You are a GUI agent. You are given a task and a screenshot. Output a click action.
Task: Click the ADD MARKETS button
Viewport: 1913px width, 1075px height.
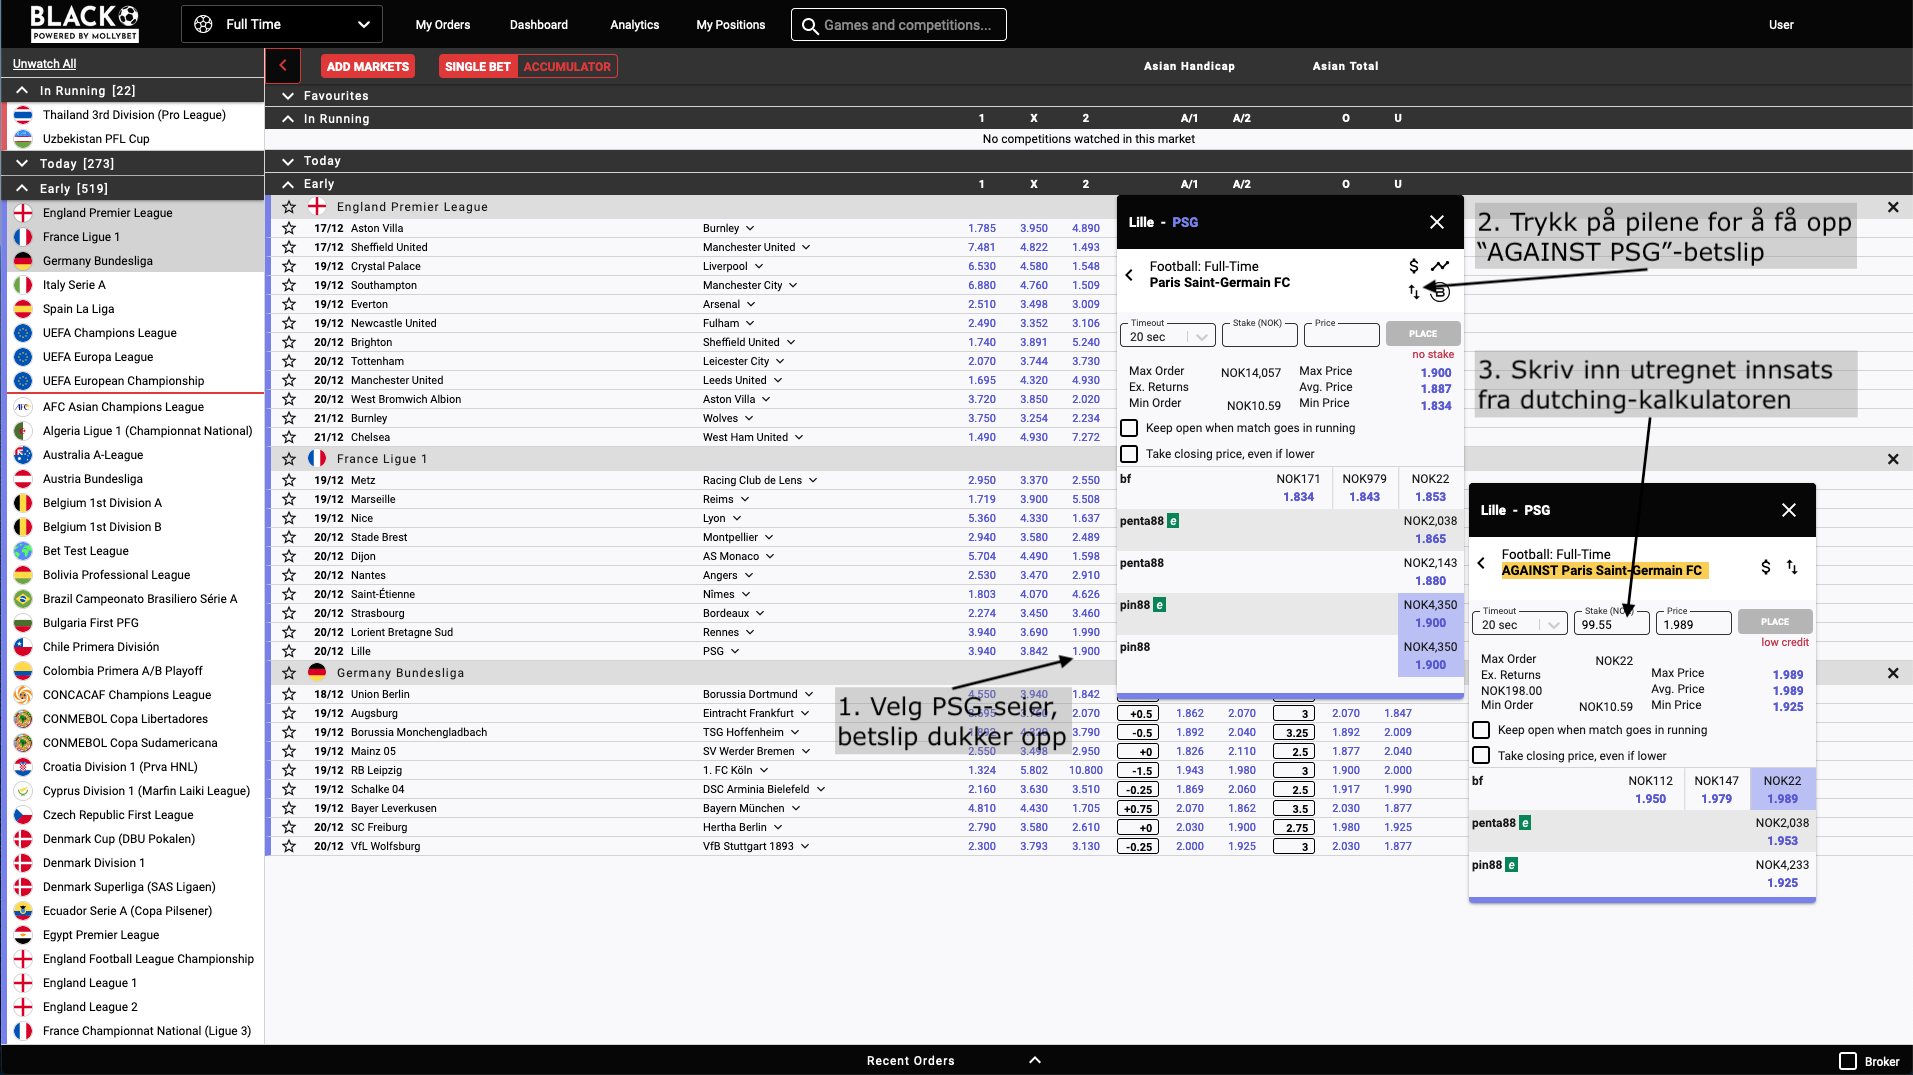point(368,67)
